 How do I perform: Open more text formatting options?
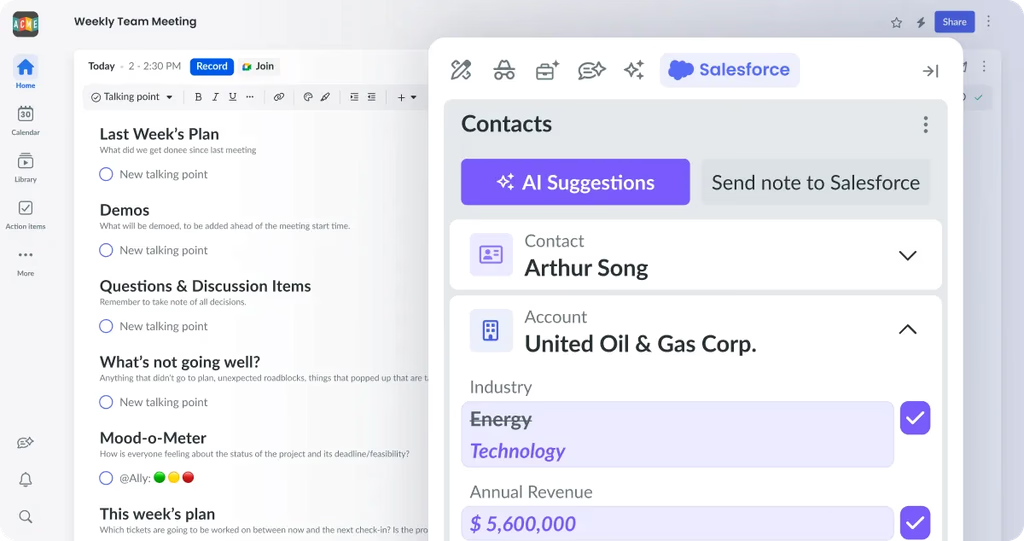(249, 97)
